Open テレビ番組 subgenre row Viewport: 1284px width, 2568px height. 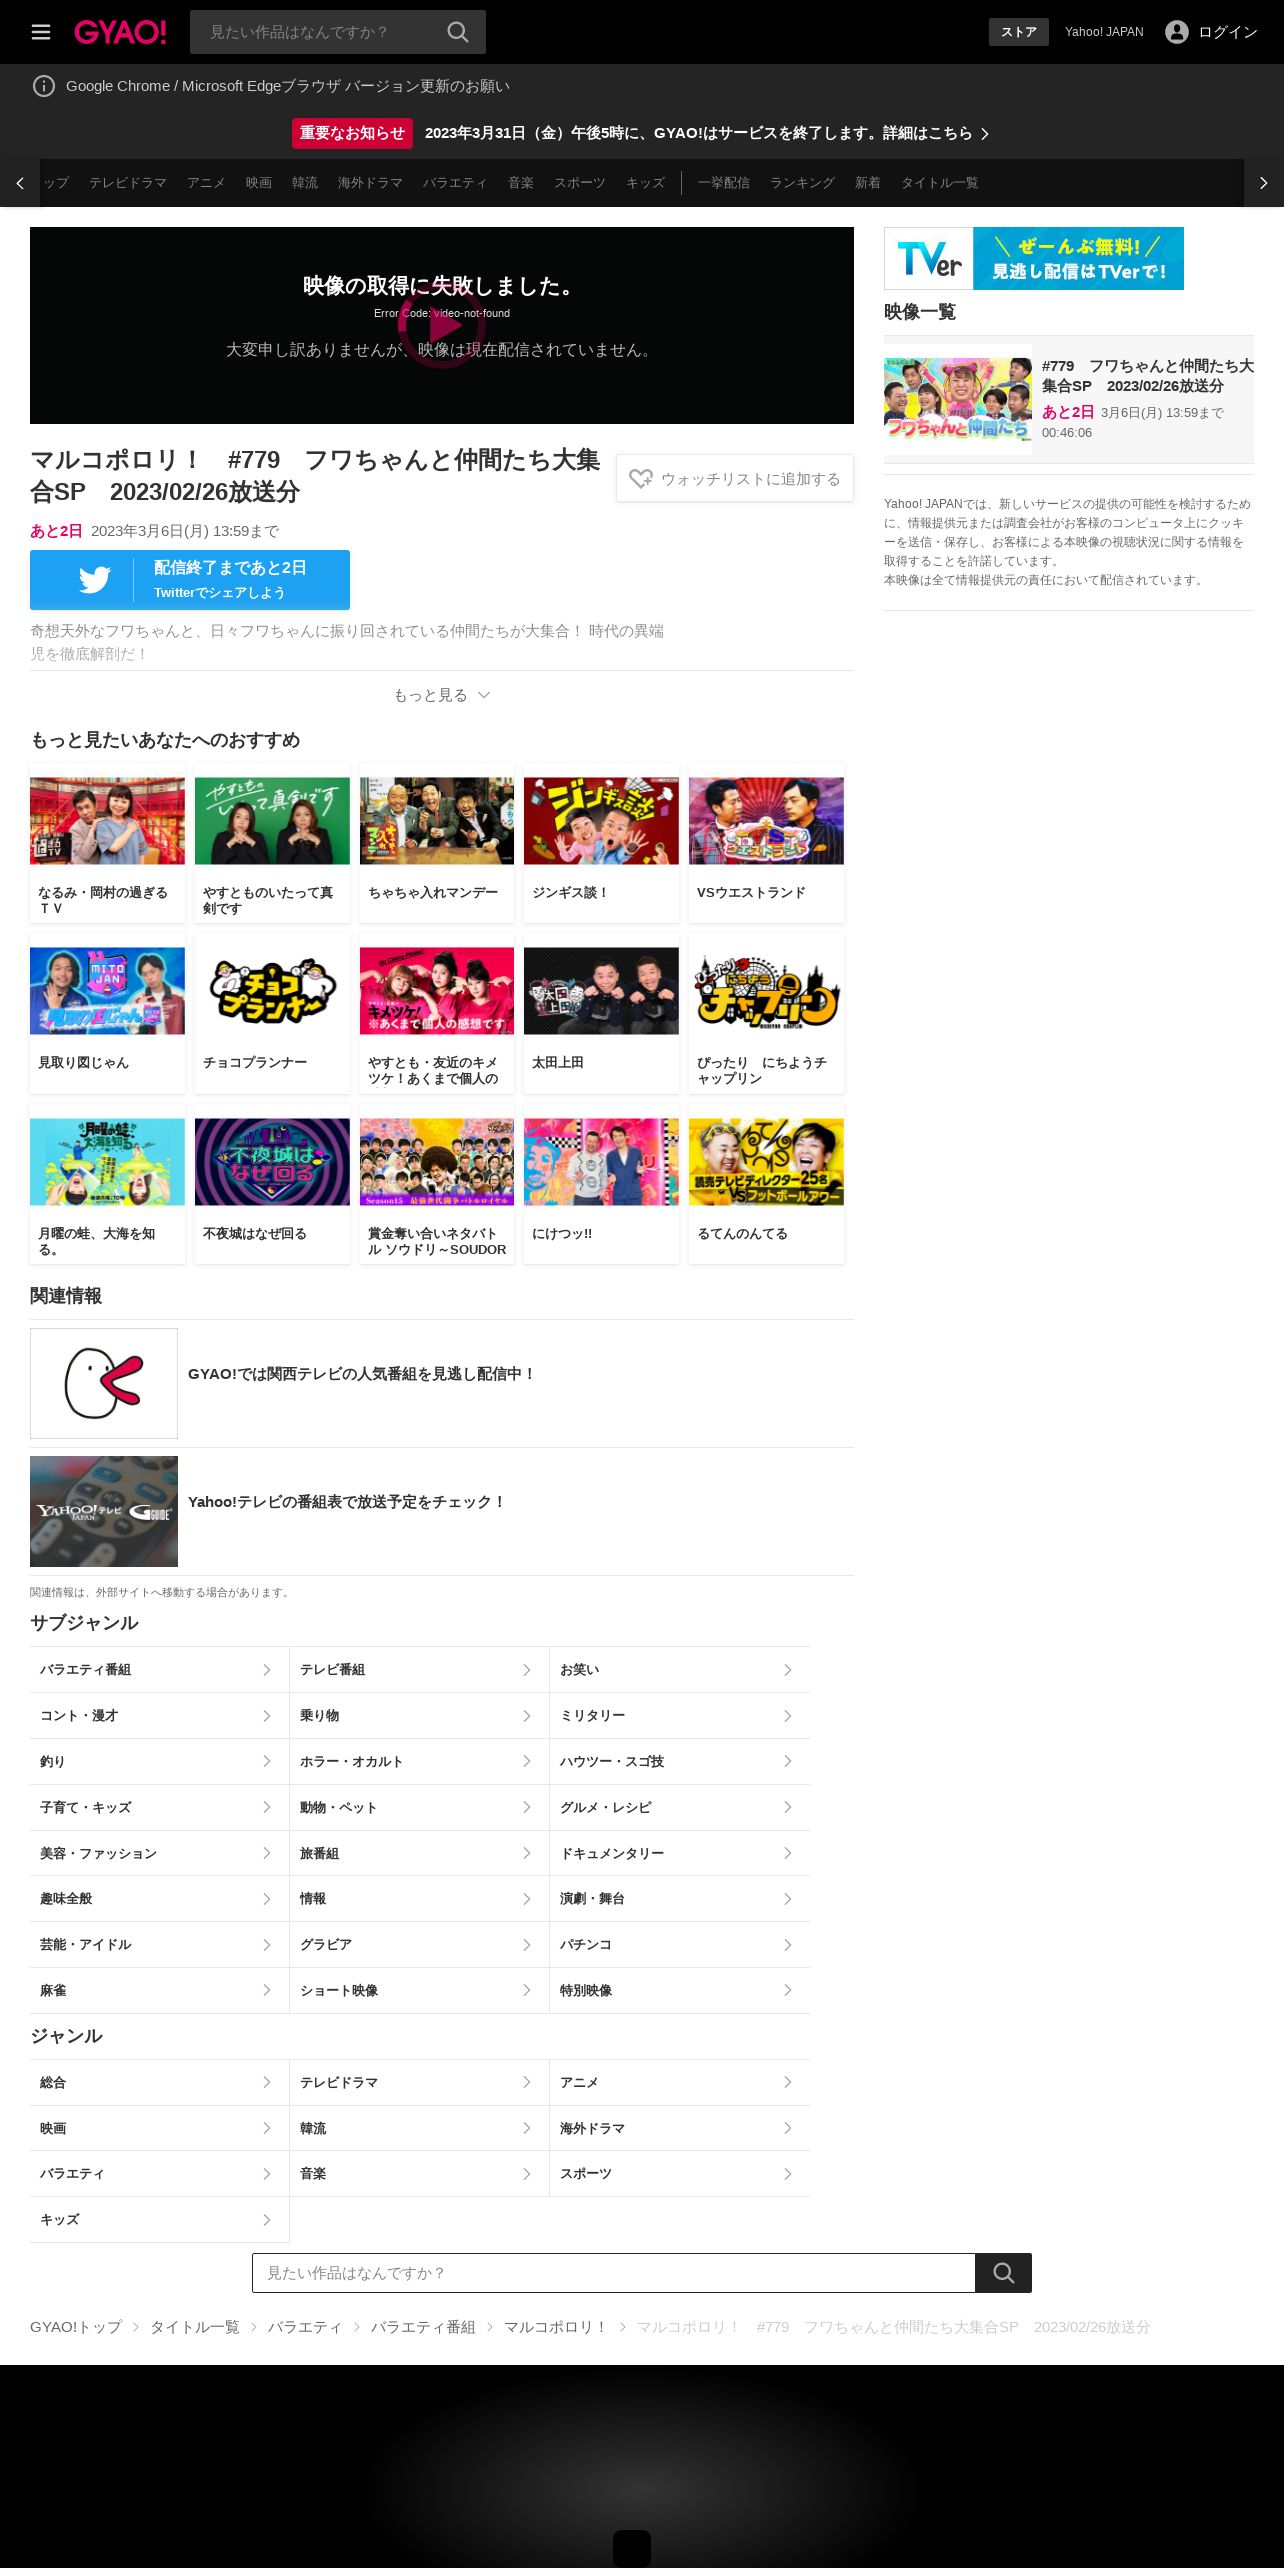[419, 1670]
